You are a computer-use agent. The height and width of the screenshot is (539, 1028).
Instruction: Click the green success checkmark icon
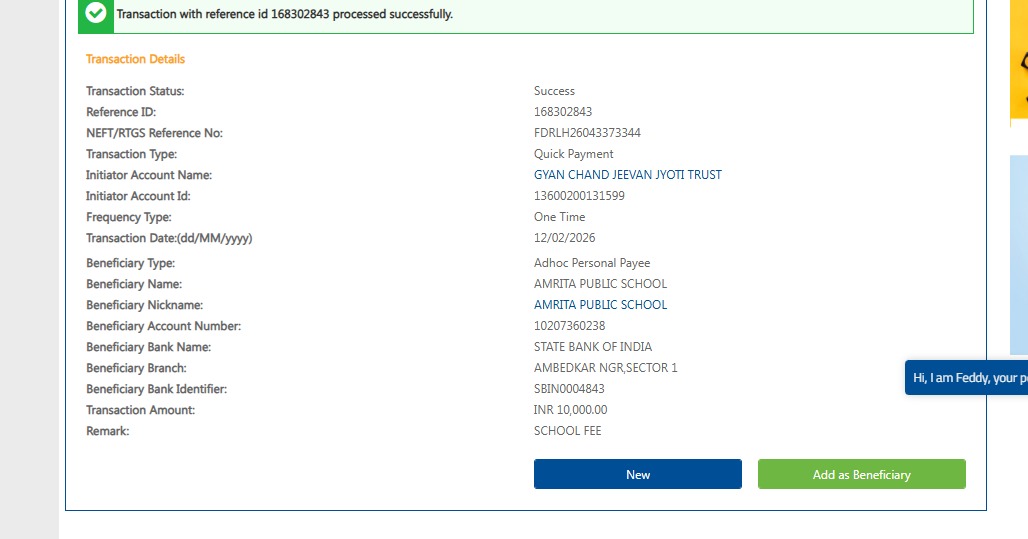point(96,14)
